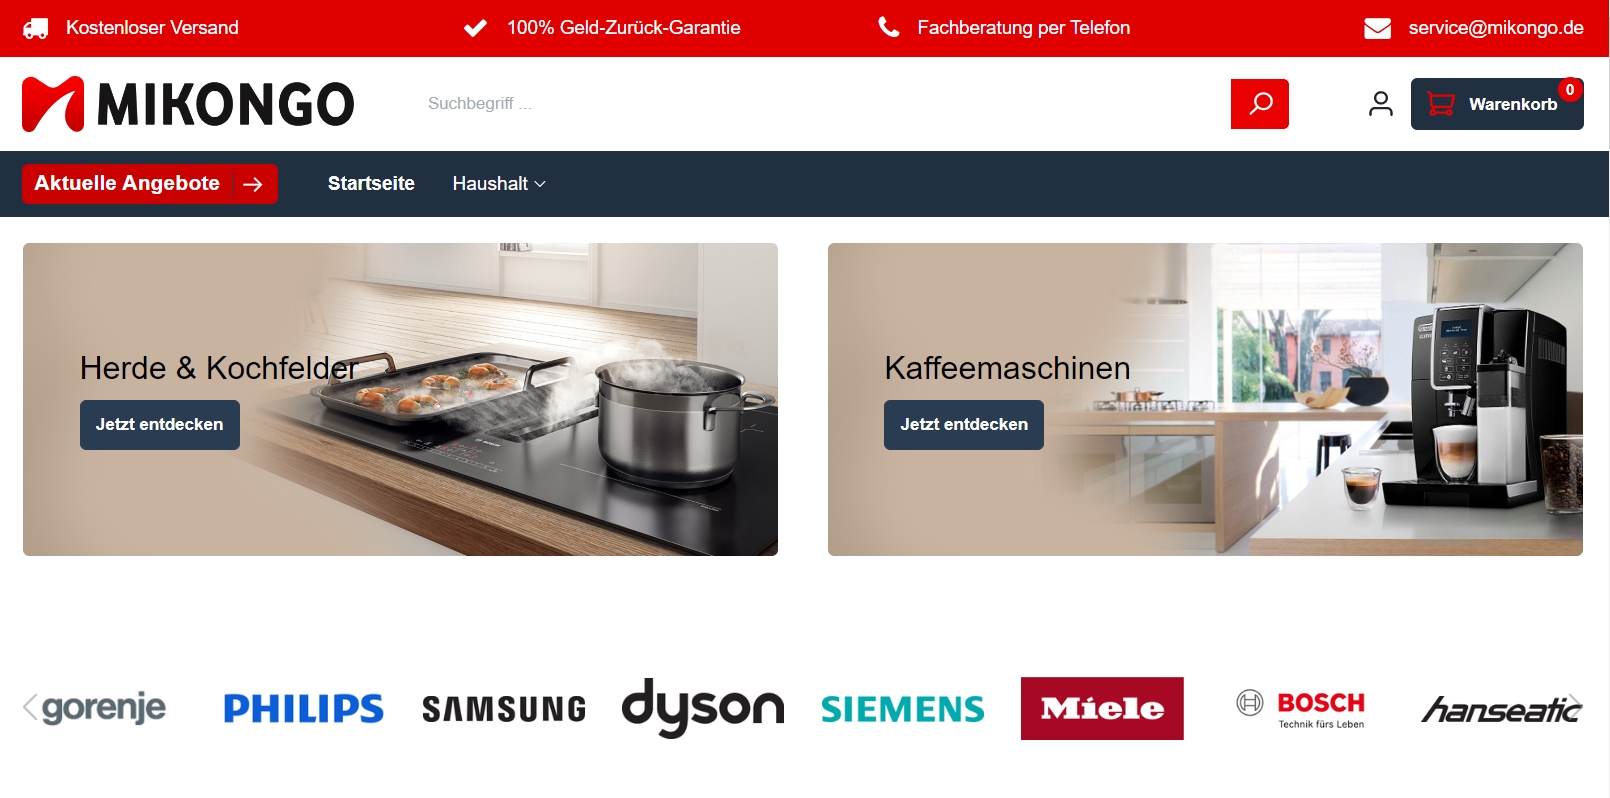Screen dimensions: 1610x798
Task: Select the Miele brand logo
Action: coord(1102,709)
